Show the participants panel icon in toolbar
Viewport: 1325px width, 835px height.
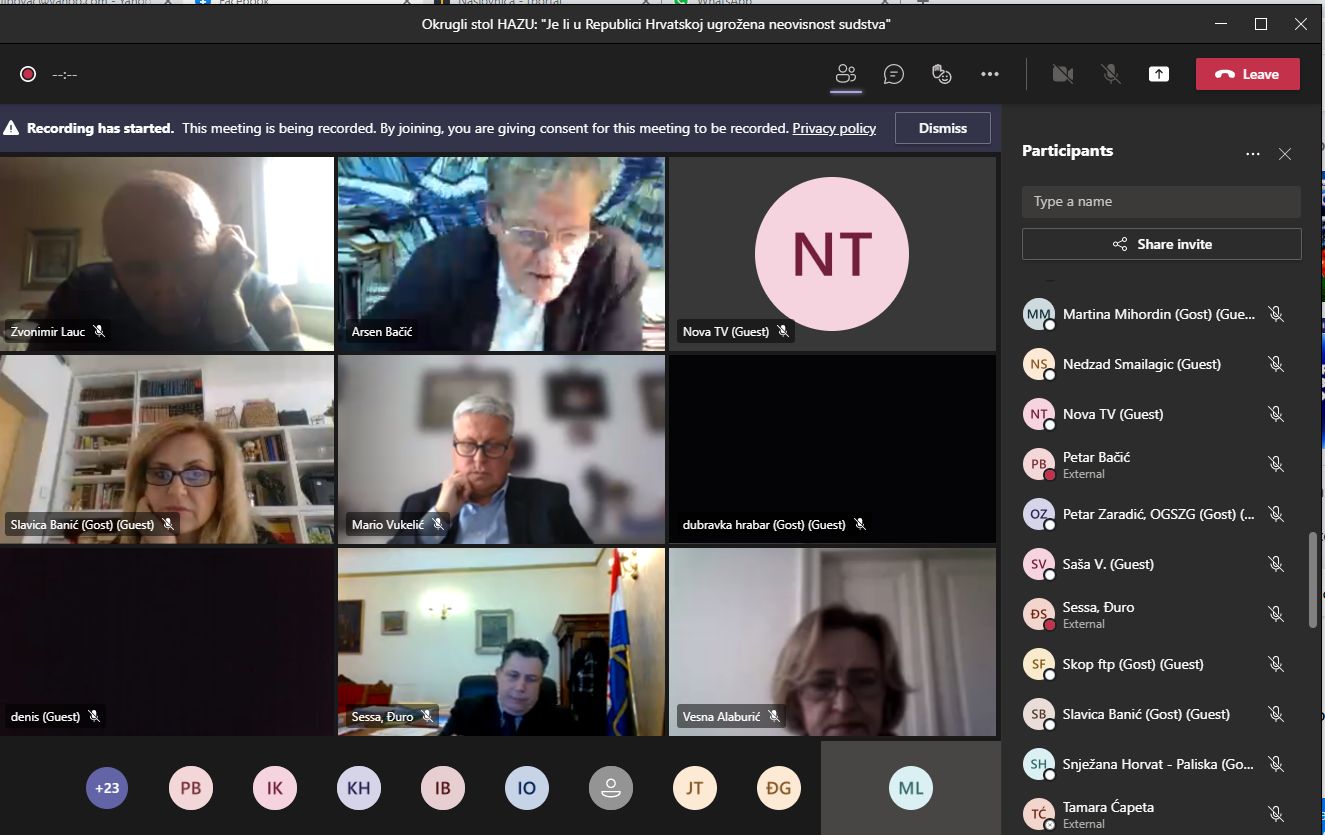846,74
